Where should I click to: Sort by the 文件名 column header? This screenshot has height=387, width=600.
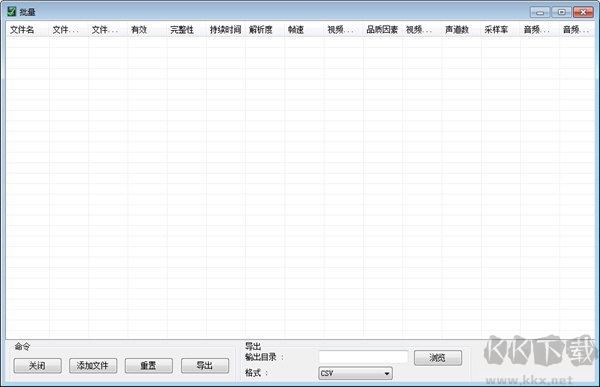[28, 30]
